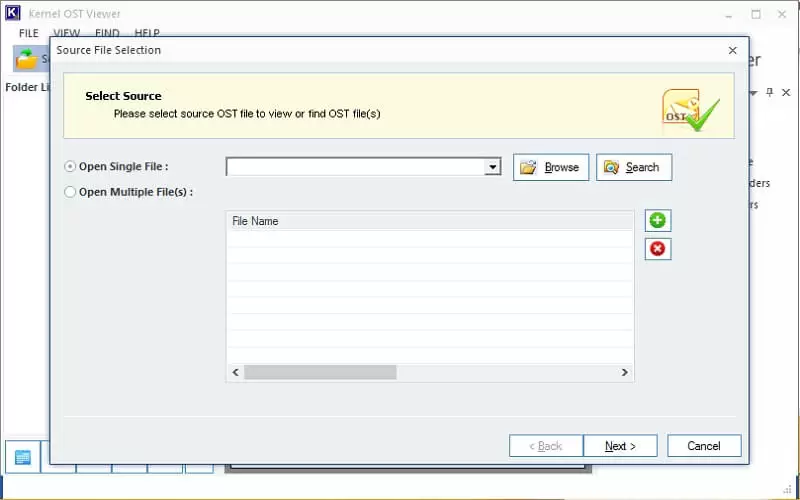Screen dimensions: 800x500
Task: Open the FILE menu in Kernel OST Viewer
Action: pyautogui.click(x=29, y=33)
